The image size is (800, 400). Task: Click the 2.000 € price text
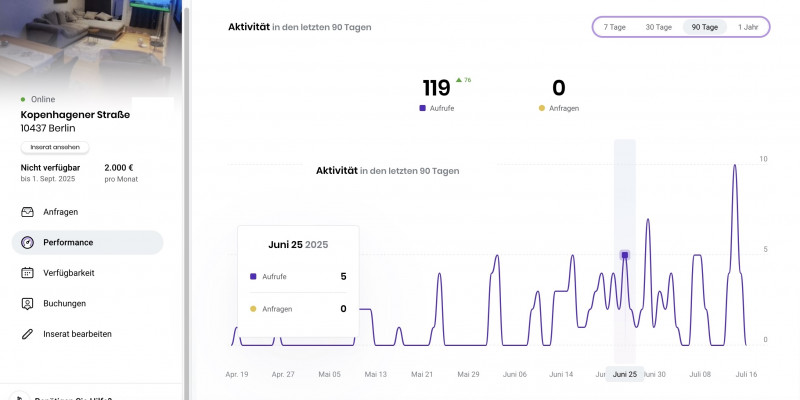click(x=119, y=167)
